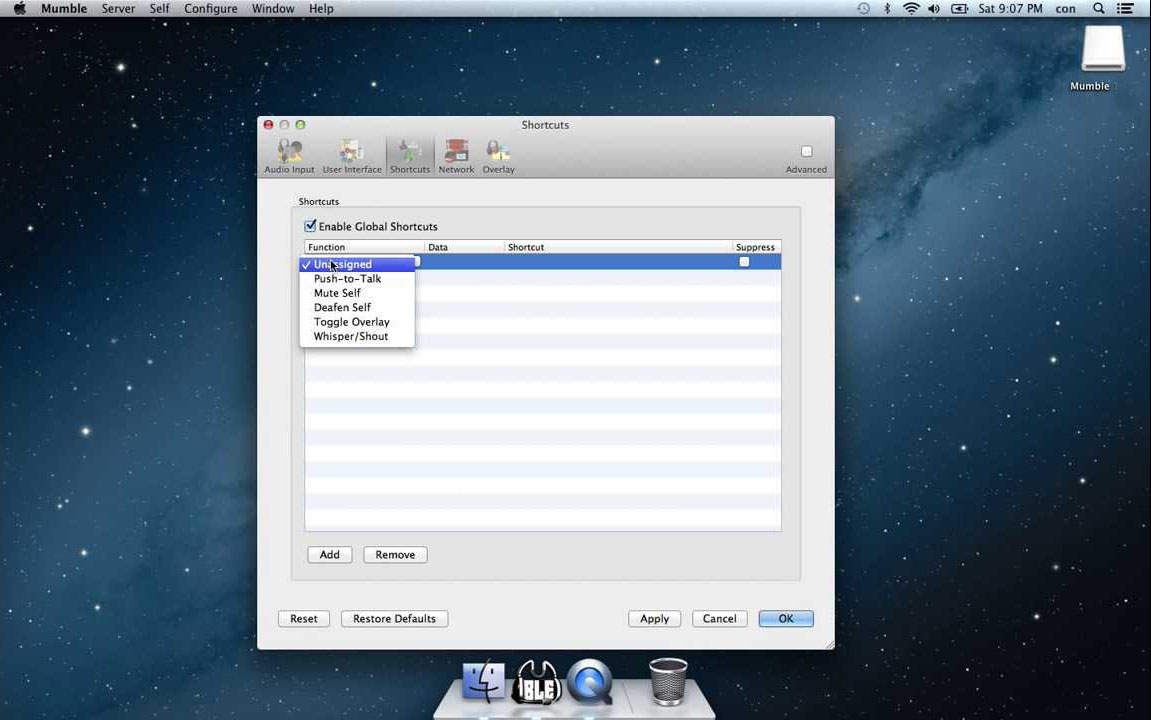
Task: Confirm with the OK button
Action: (786, 619)
